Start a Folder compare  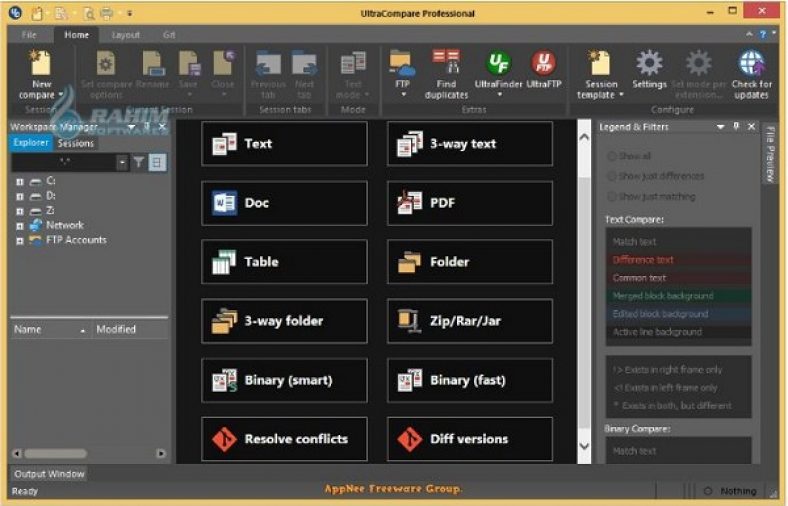click(x=470, y=262)
